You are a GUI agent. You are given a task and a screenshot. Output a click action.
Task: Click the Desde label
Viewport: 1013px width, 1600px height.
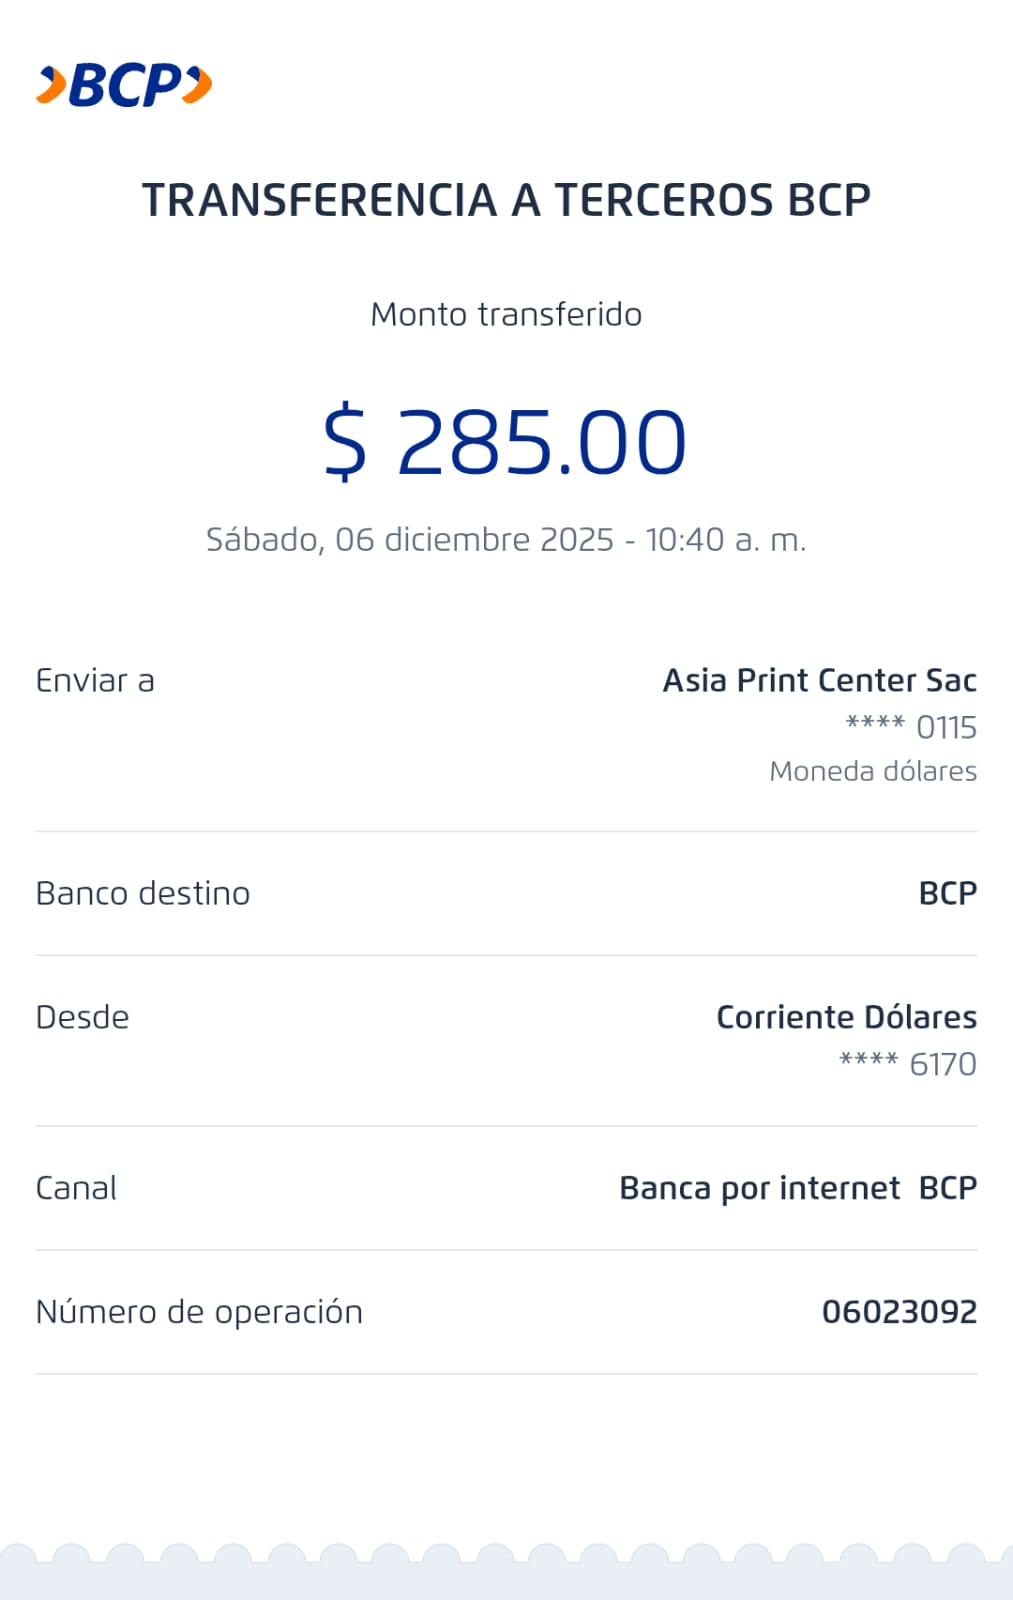coord(82,1017)
